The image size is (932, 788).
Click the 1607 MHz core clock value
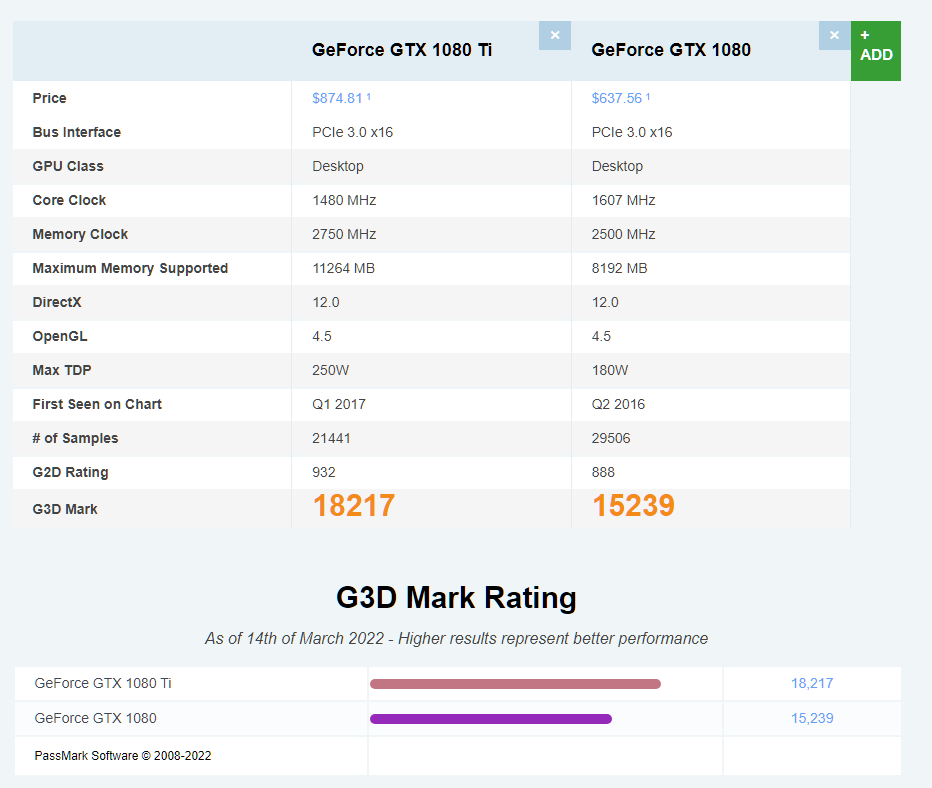[624, 200]
